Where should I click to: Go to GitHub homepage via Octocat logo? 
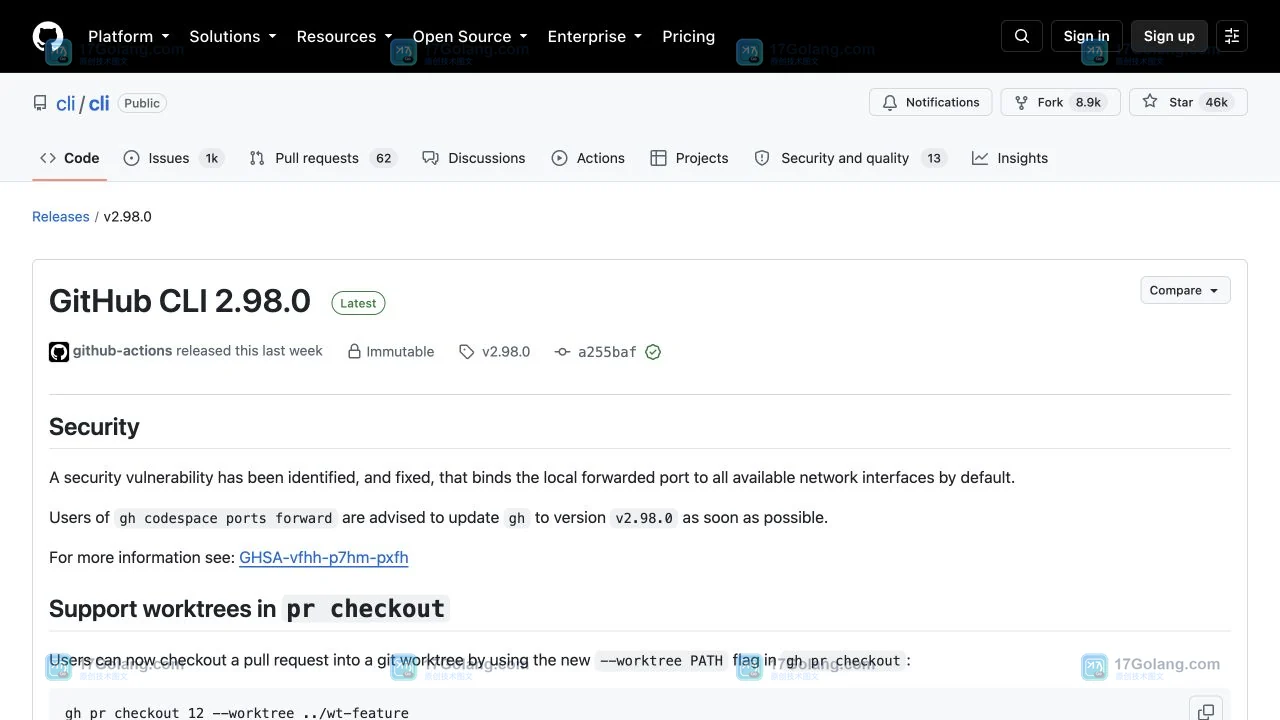[x=48, y=36]
